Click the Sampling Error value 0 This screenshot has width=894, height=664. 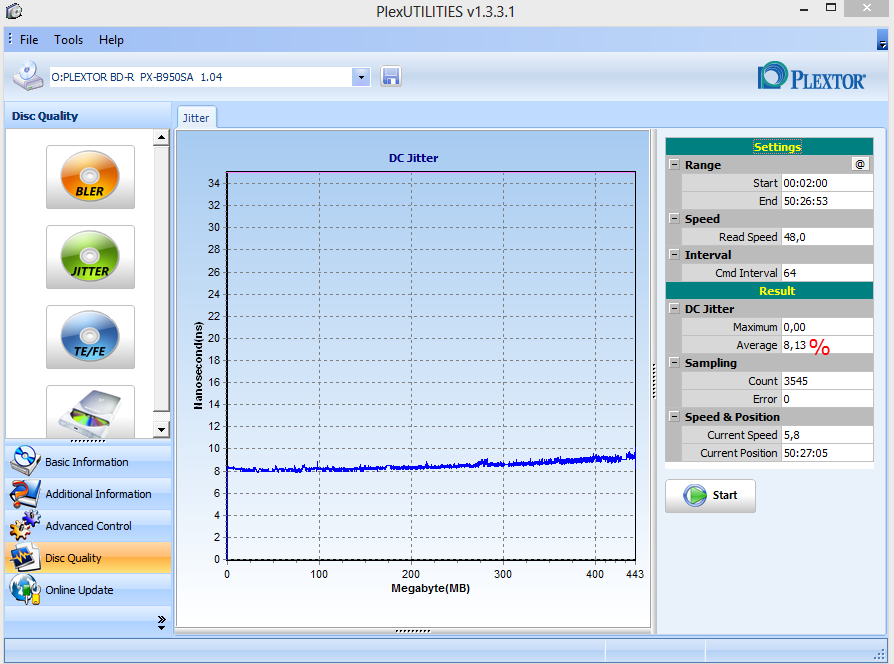click(x=827, y=399)
